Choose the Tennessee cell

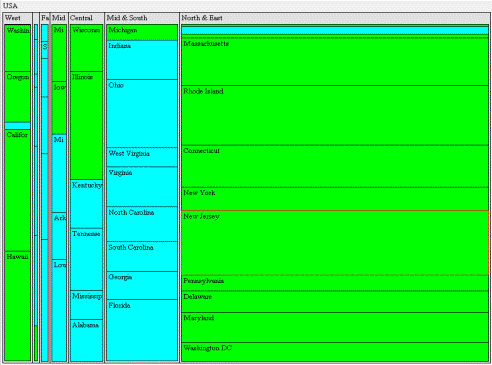(86, 259)
